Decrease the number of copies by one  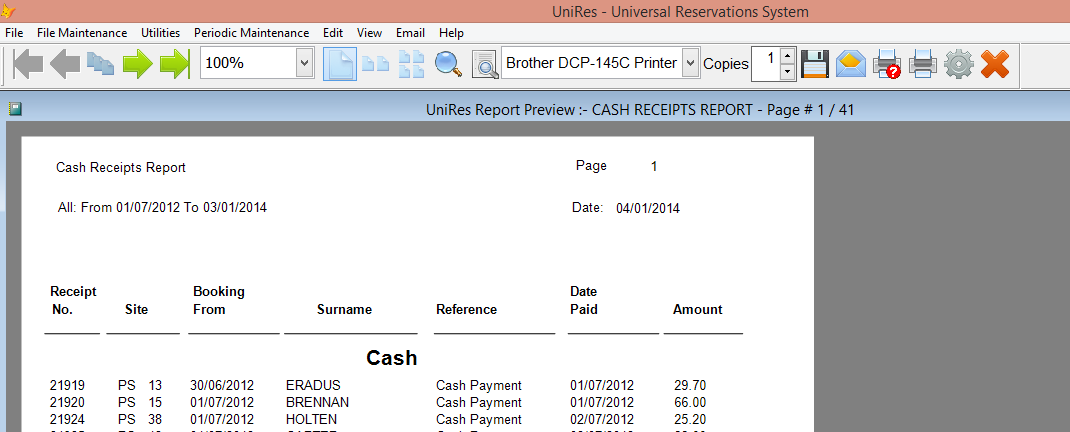787,72
